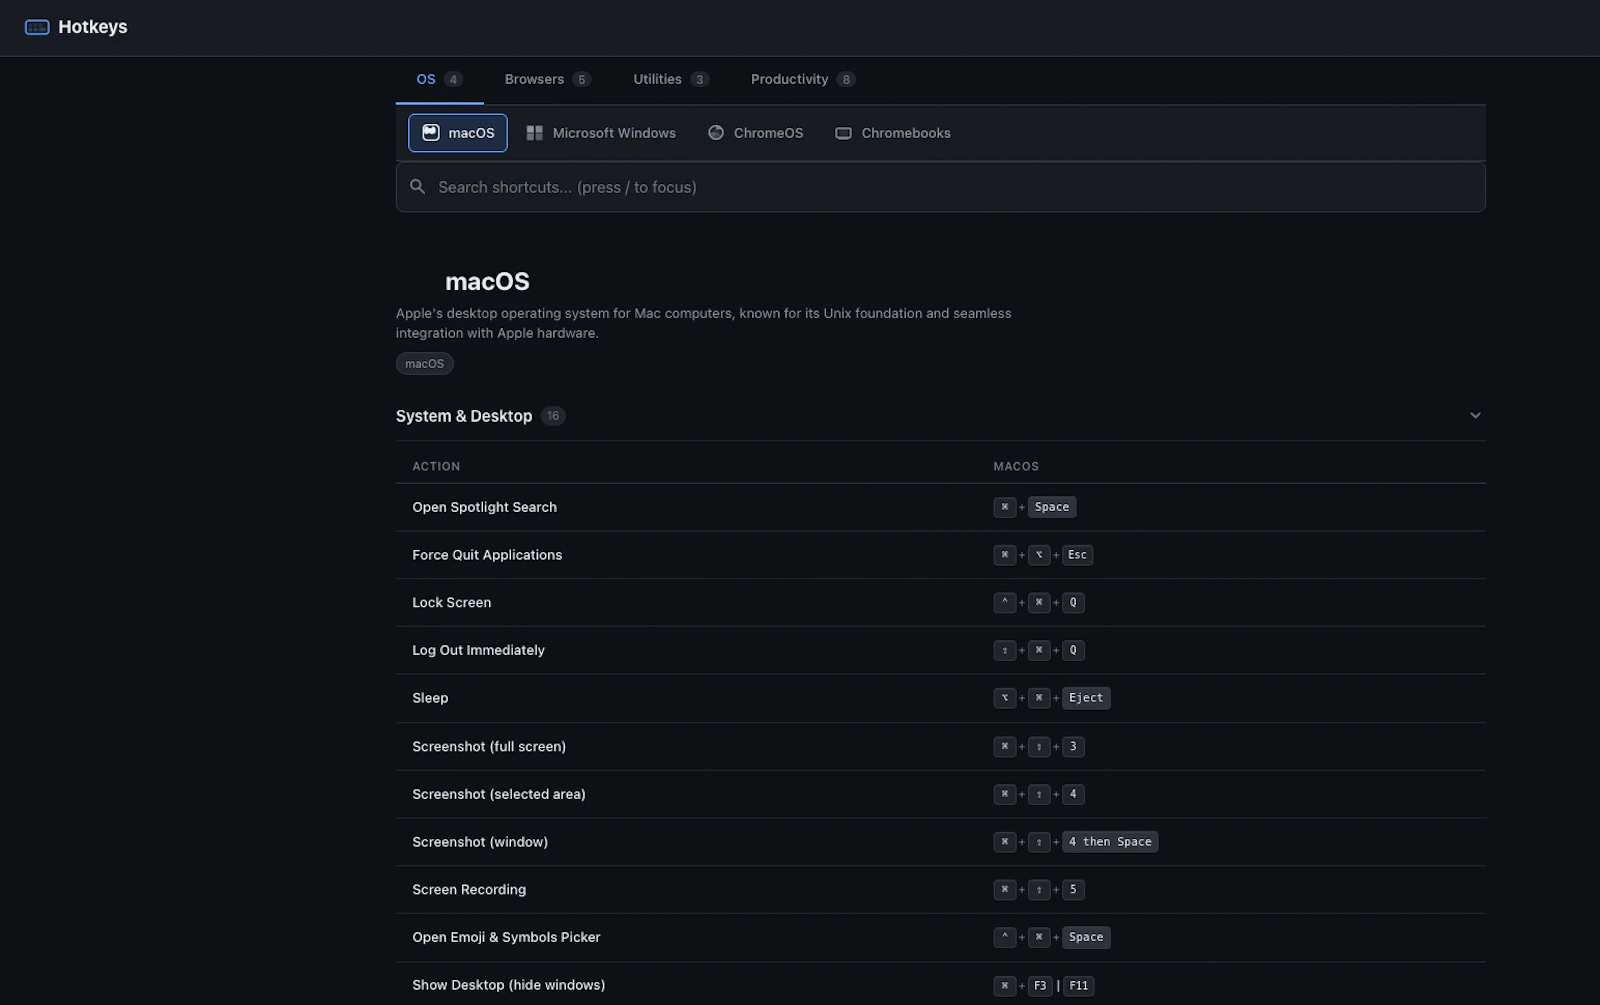Click the magnifier icon in search box
This screenshot has height=1005, width=1600.
click(418, 187)
